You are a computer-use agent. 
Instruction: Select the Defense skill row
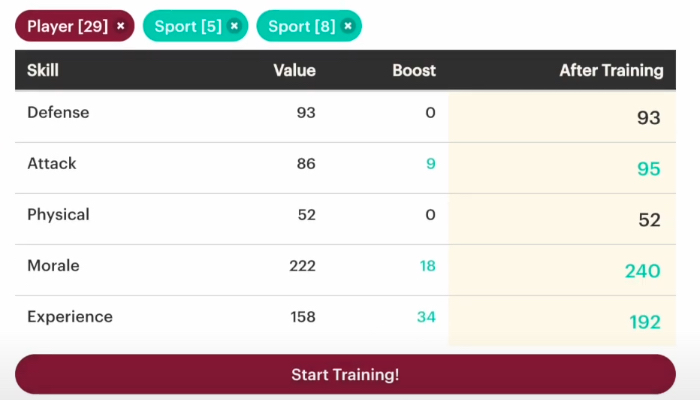(345, 117)
